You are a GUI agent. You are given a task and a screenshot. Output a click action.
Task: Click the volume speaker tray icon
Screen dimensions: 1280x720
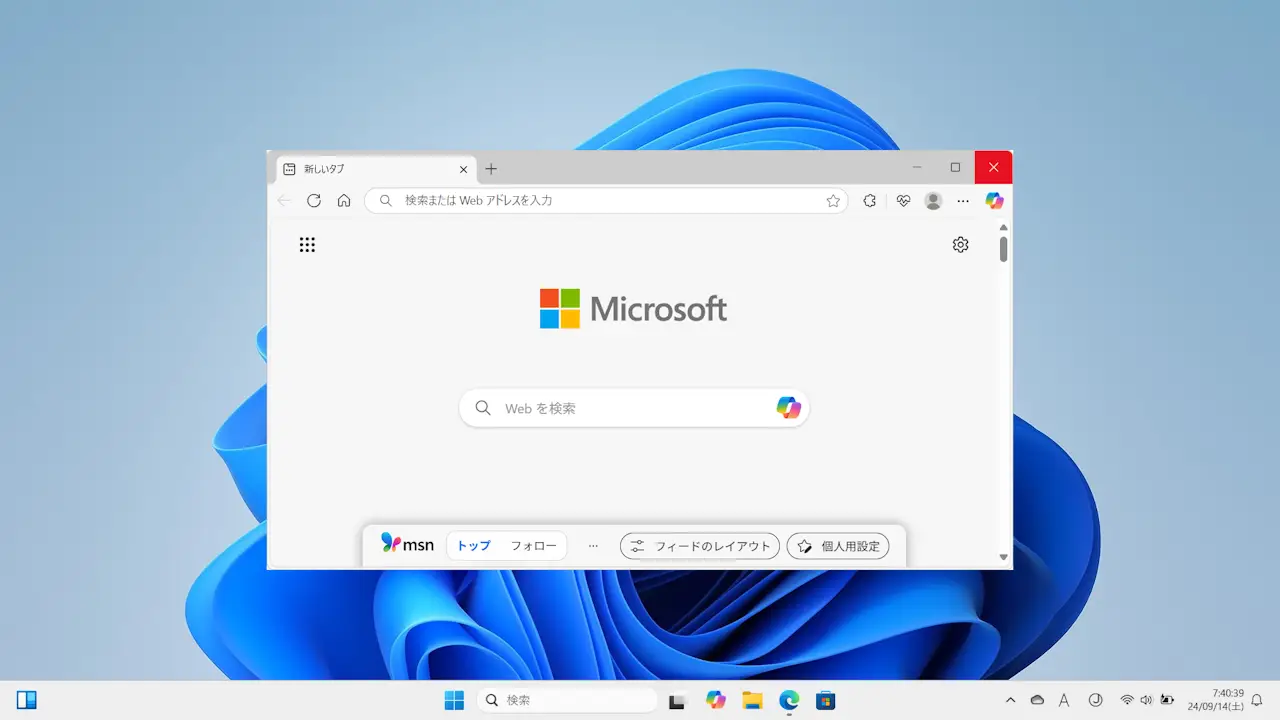(x=1146, y=700)
